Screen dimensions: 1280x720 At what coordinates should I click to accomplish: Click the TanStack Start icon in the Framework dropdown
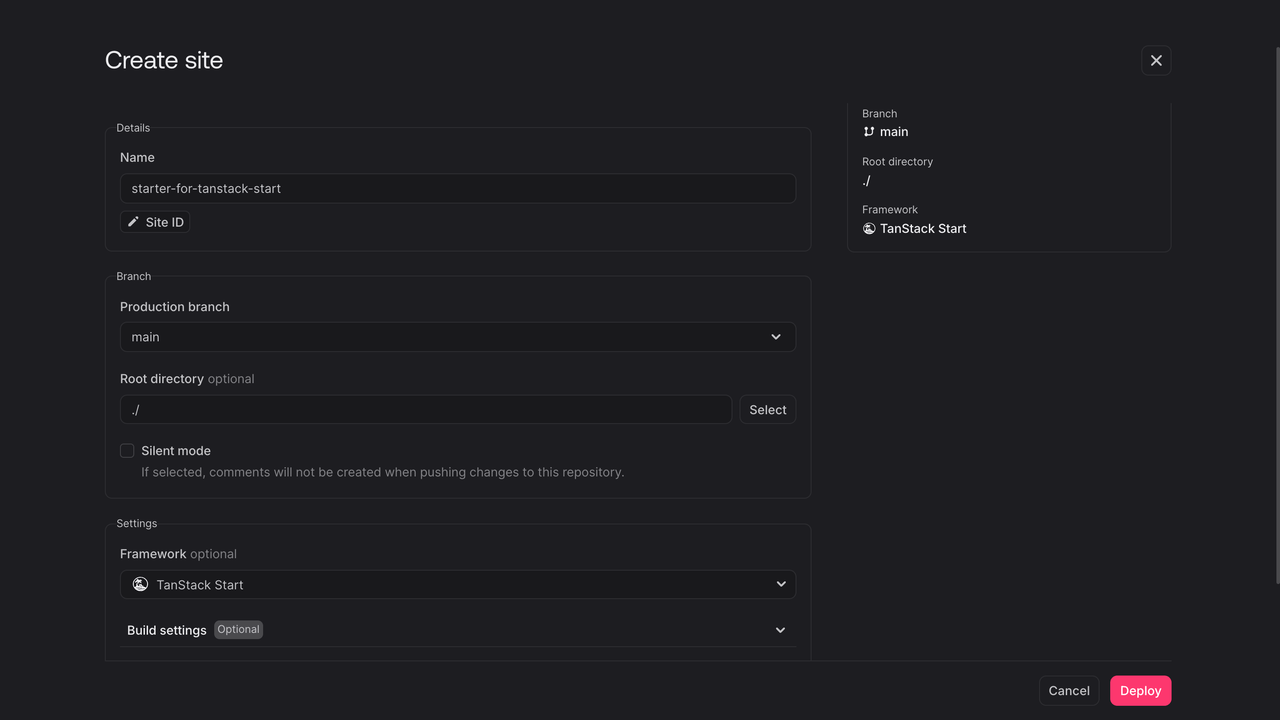140,584
